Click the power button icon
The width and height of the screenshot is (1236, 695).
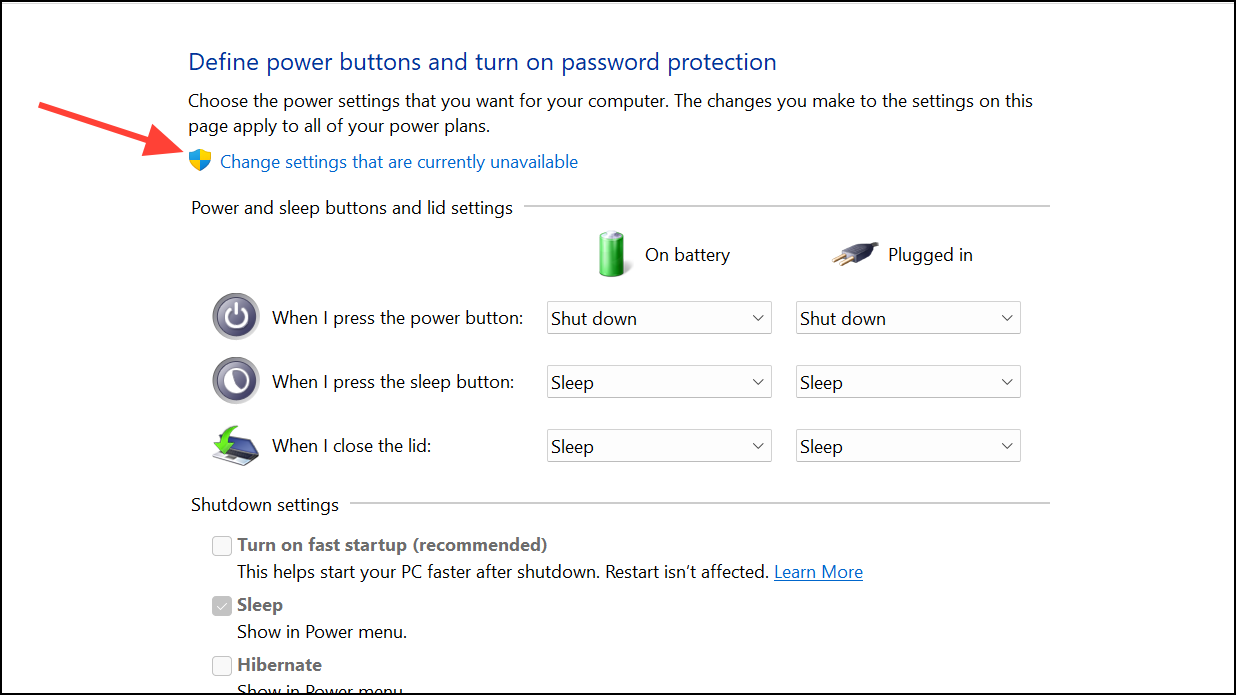pos(236,316)
